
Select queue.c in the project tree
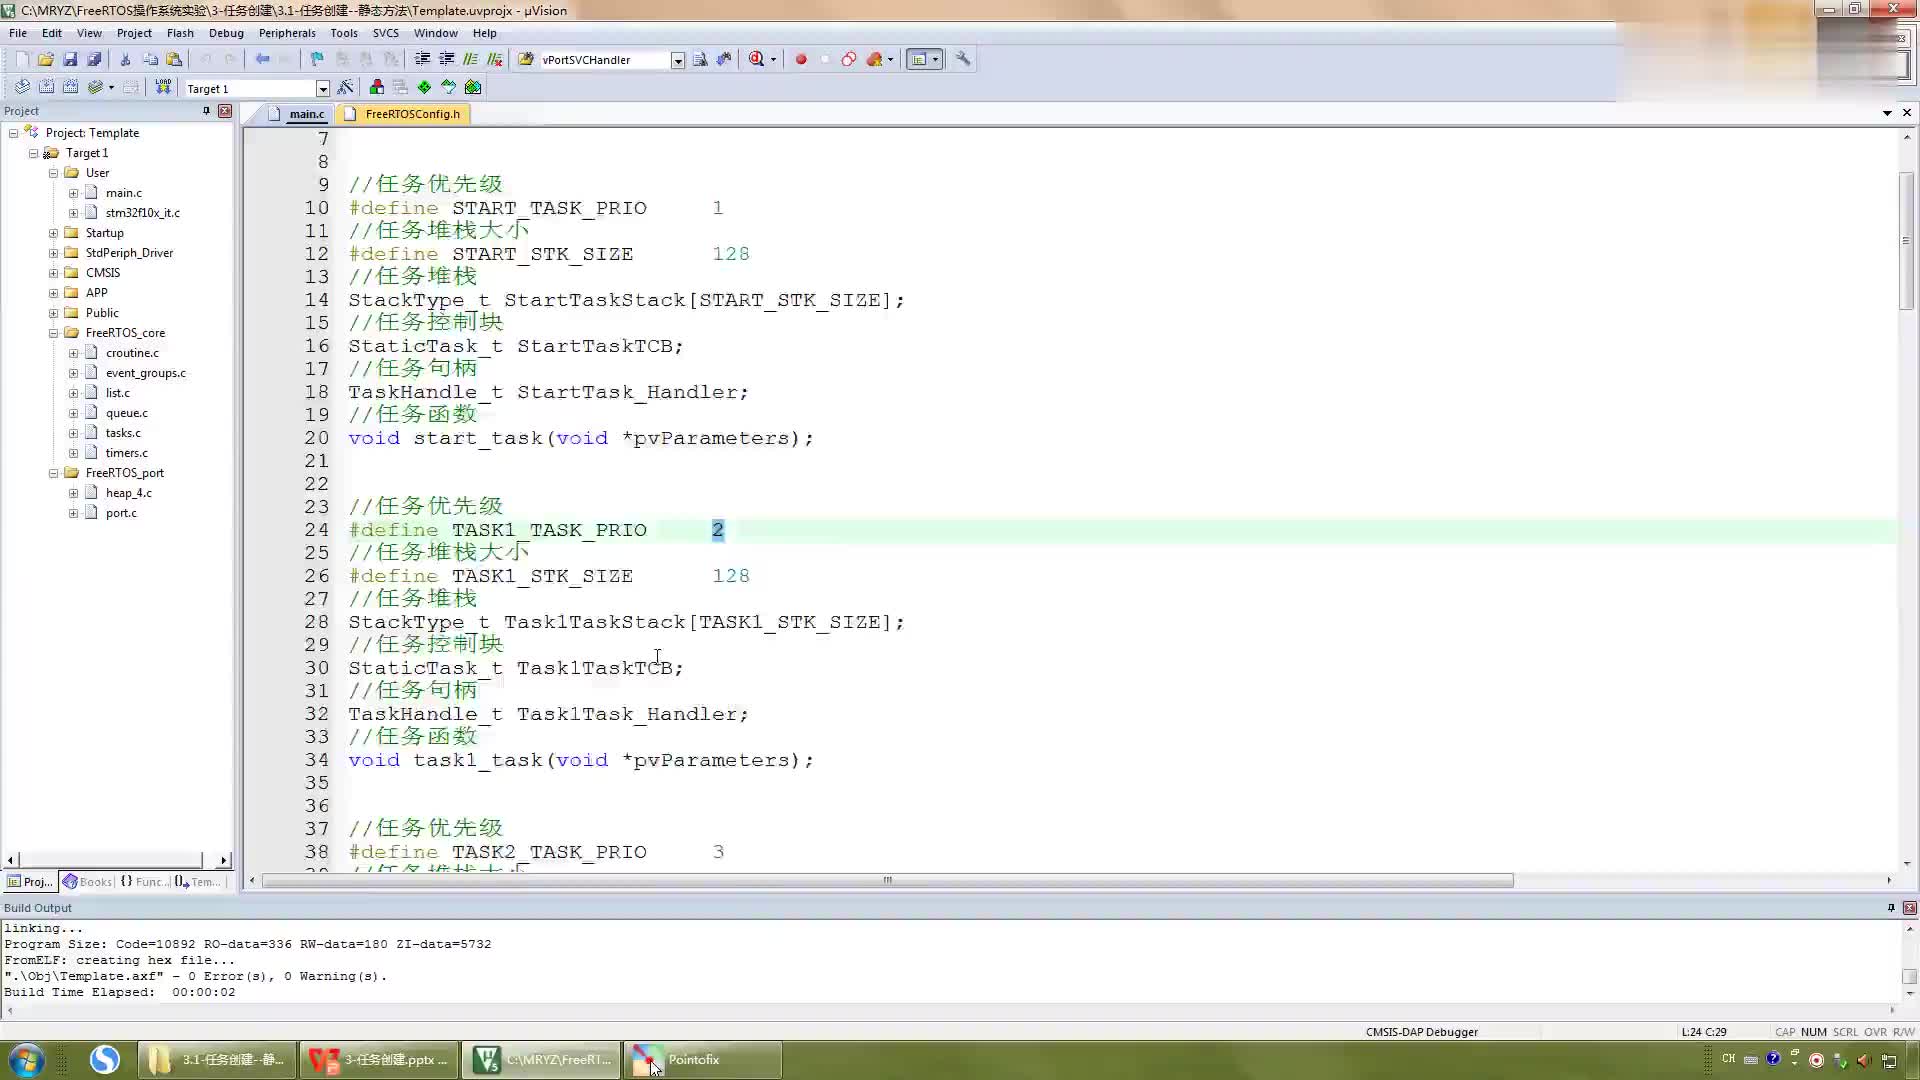126,413
